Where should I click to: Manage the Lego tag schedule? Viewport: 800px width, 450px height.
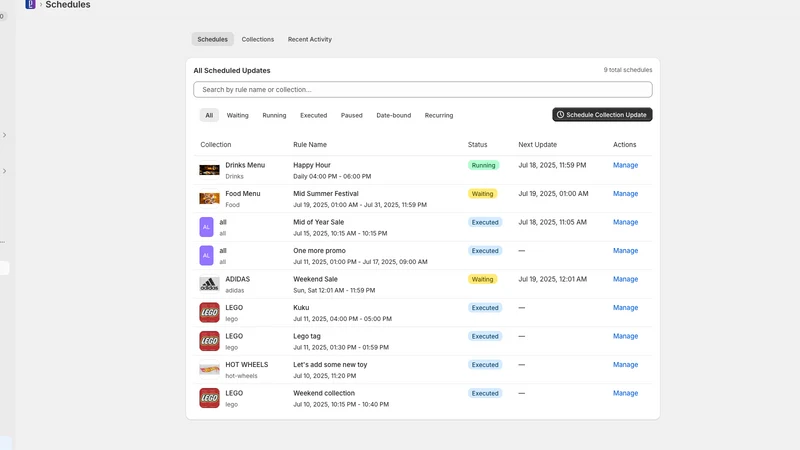pyautogui.click(x=626, y=337)
